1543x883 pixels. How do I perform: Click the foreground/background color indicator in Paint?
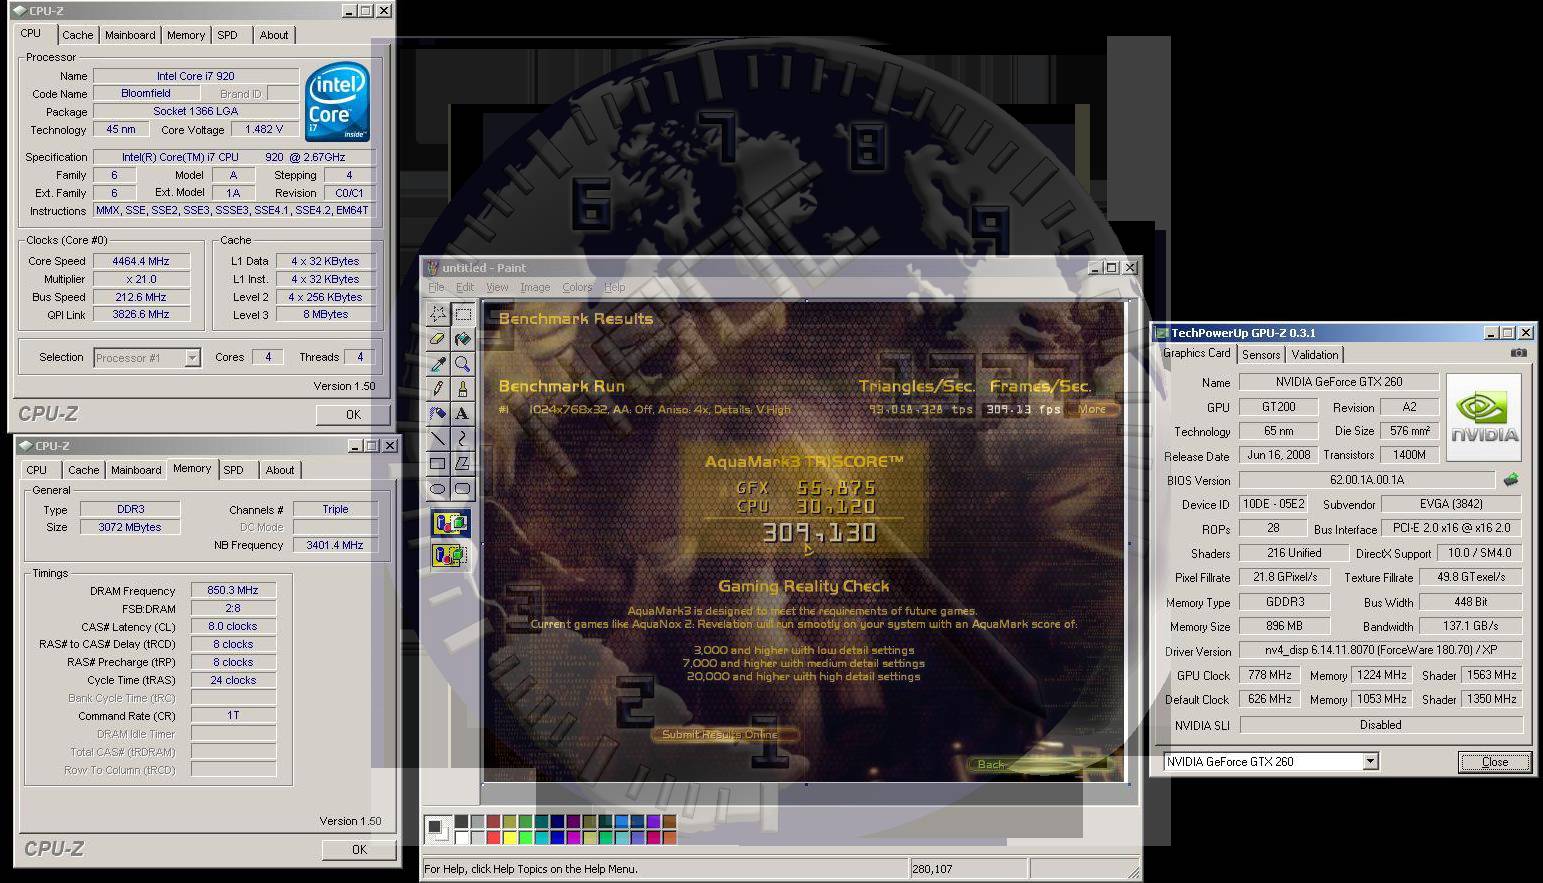(x=436, y=828)
